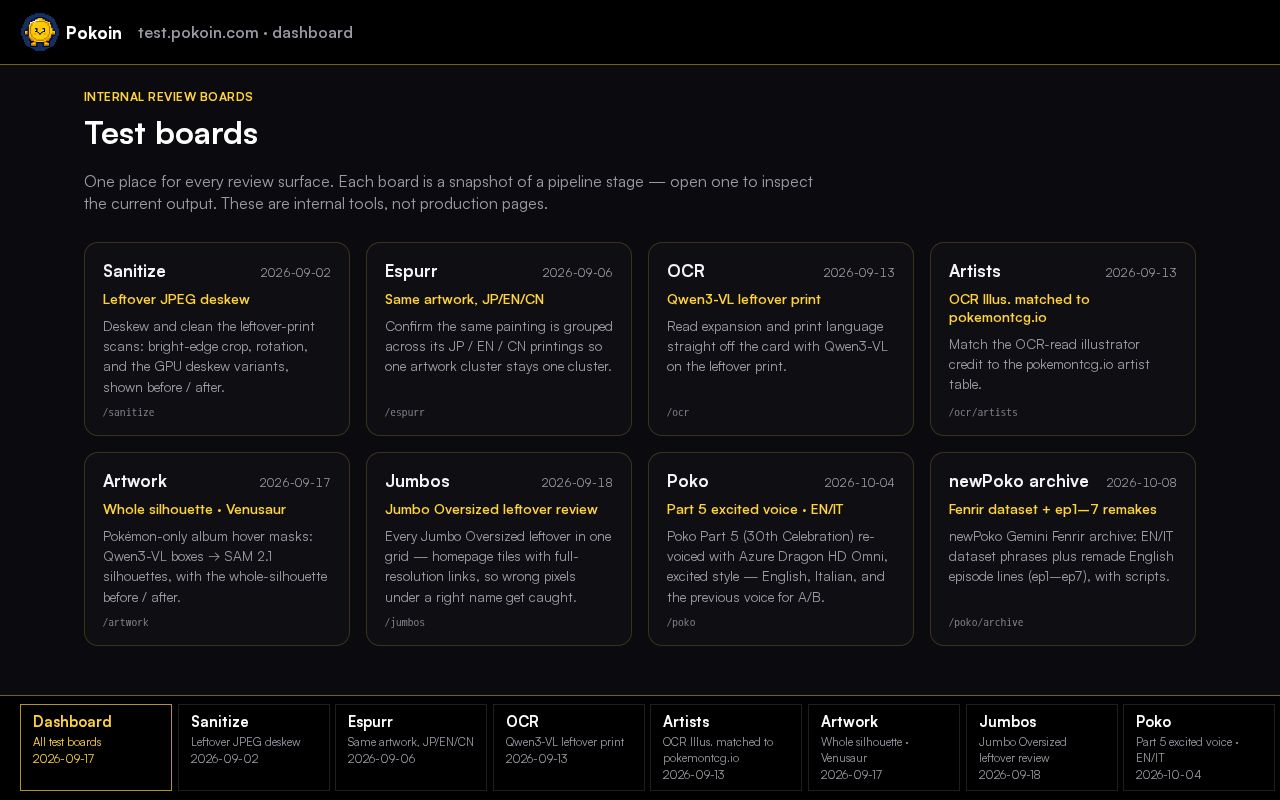Click the 2026-09-02 date on Sanitize card
This screenshot has width=1280, height=800.
(x=295, y=272)
